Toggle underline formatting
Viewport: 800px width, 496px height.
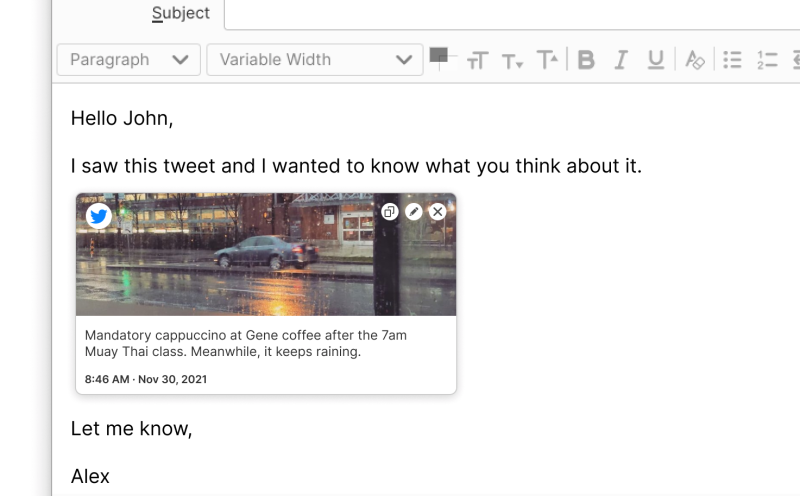pyautogui.click(x=655, y=60)
